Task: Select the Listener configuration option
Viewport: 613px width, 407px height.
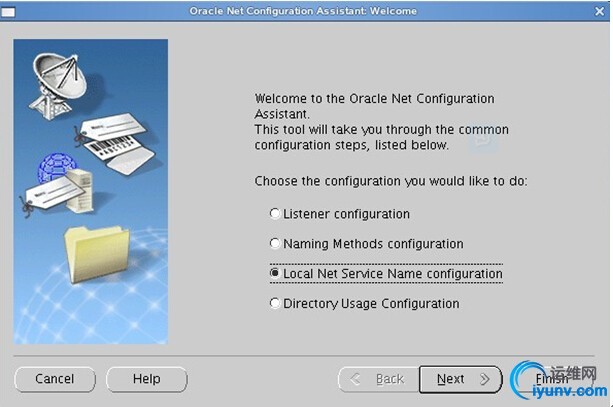Action: [x=276, y=214]
